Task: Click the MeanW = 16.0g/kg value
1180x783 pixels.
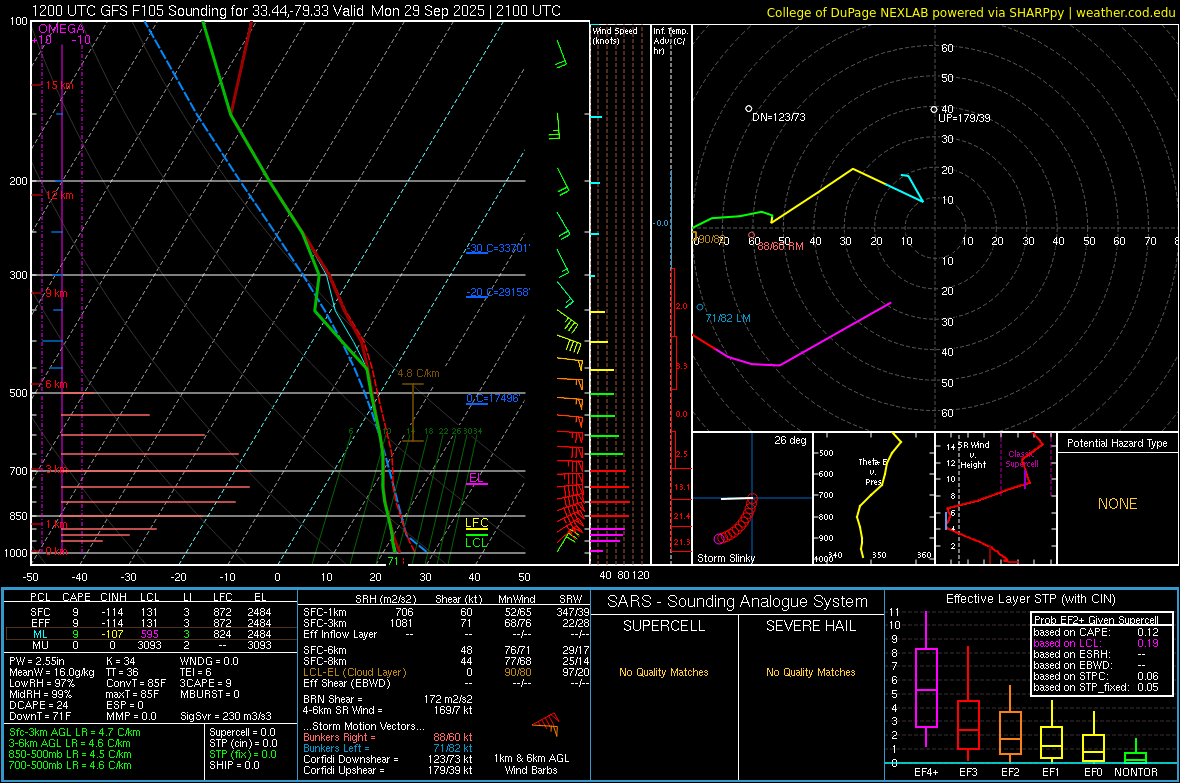Action: coord(52,672)
